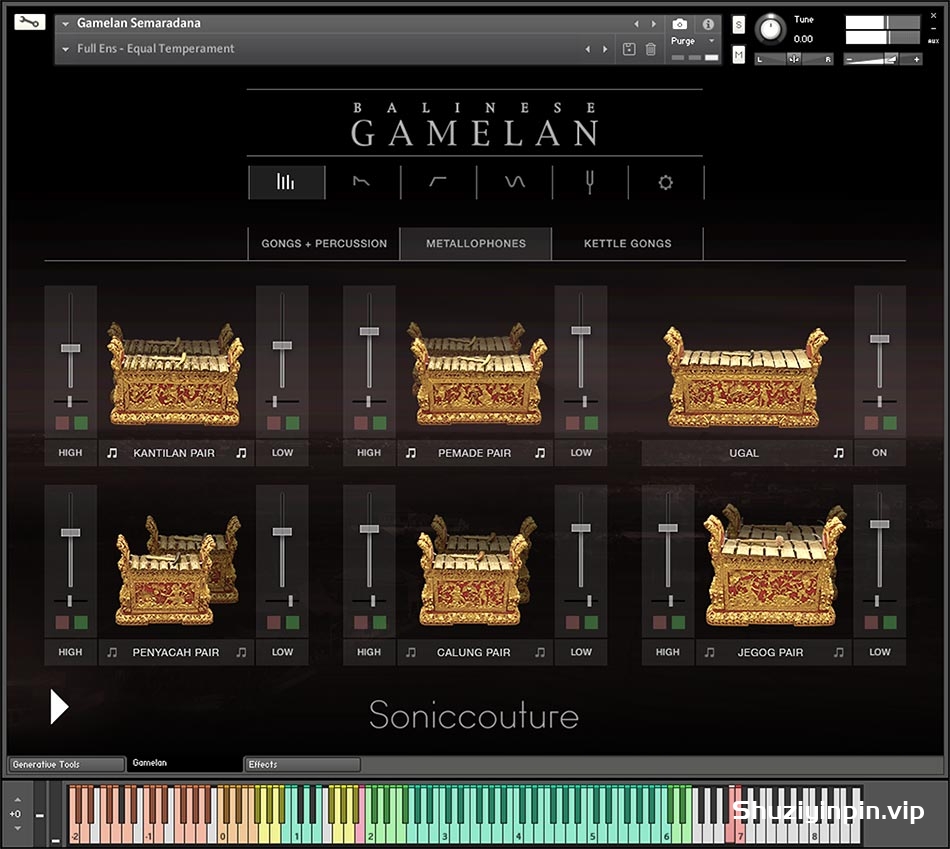Screen dimensions: 950x849
Task: Toggle green square under Kantilan High fader
Action: click(x=81, y=423)
